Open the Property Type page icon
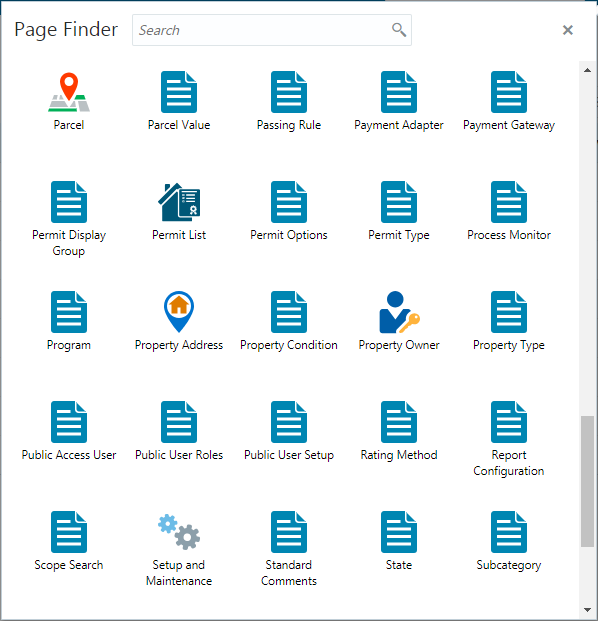Screen dimensions: 598x621 point(509,312)
